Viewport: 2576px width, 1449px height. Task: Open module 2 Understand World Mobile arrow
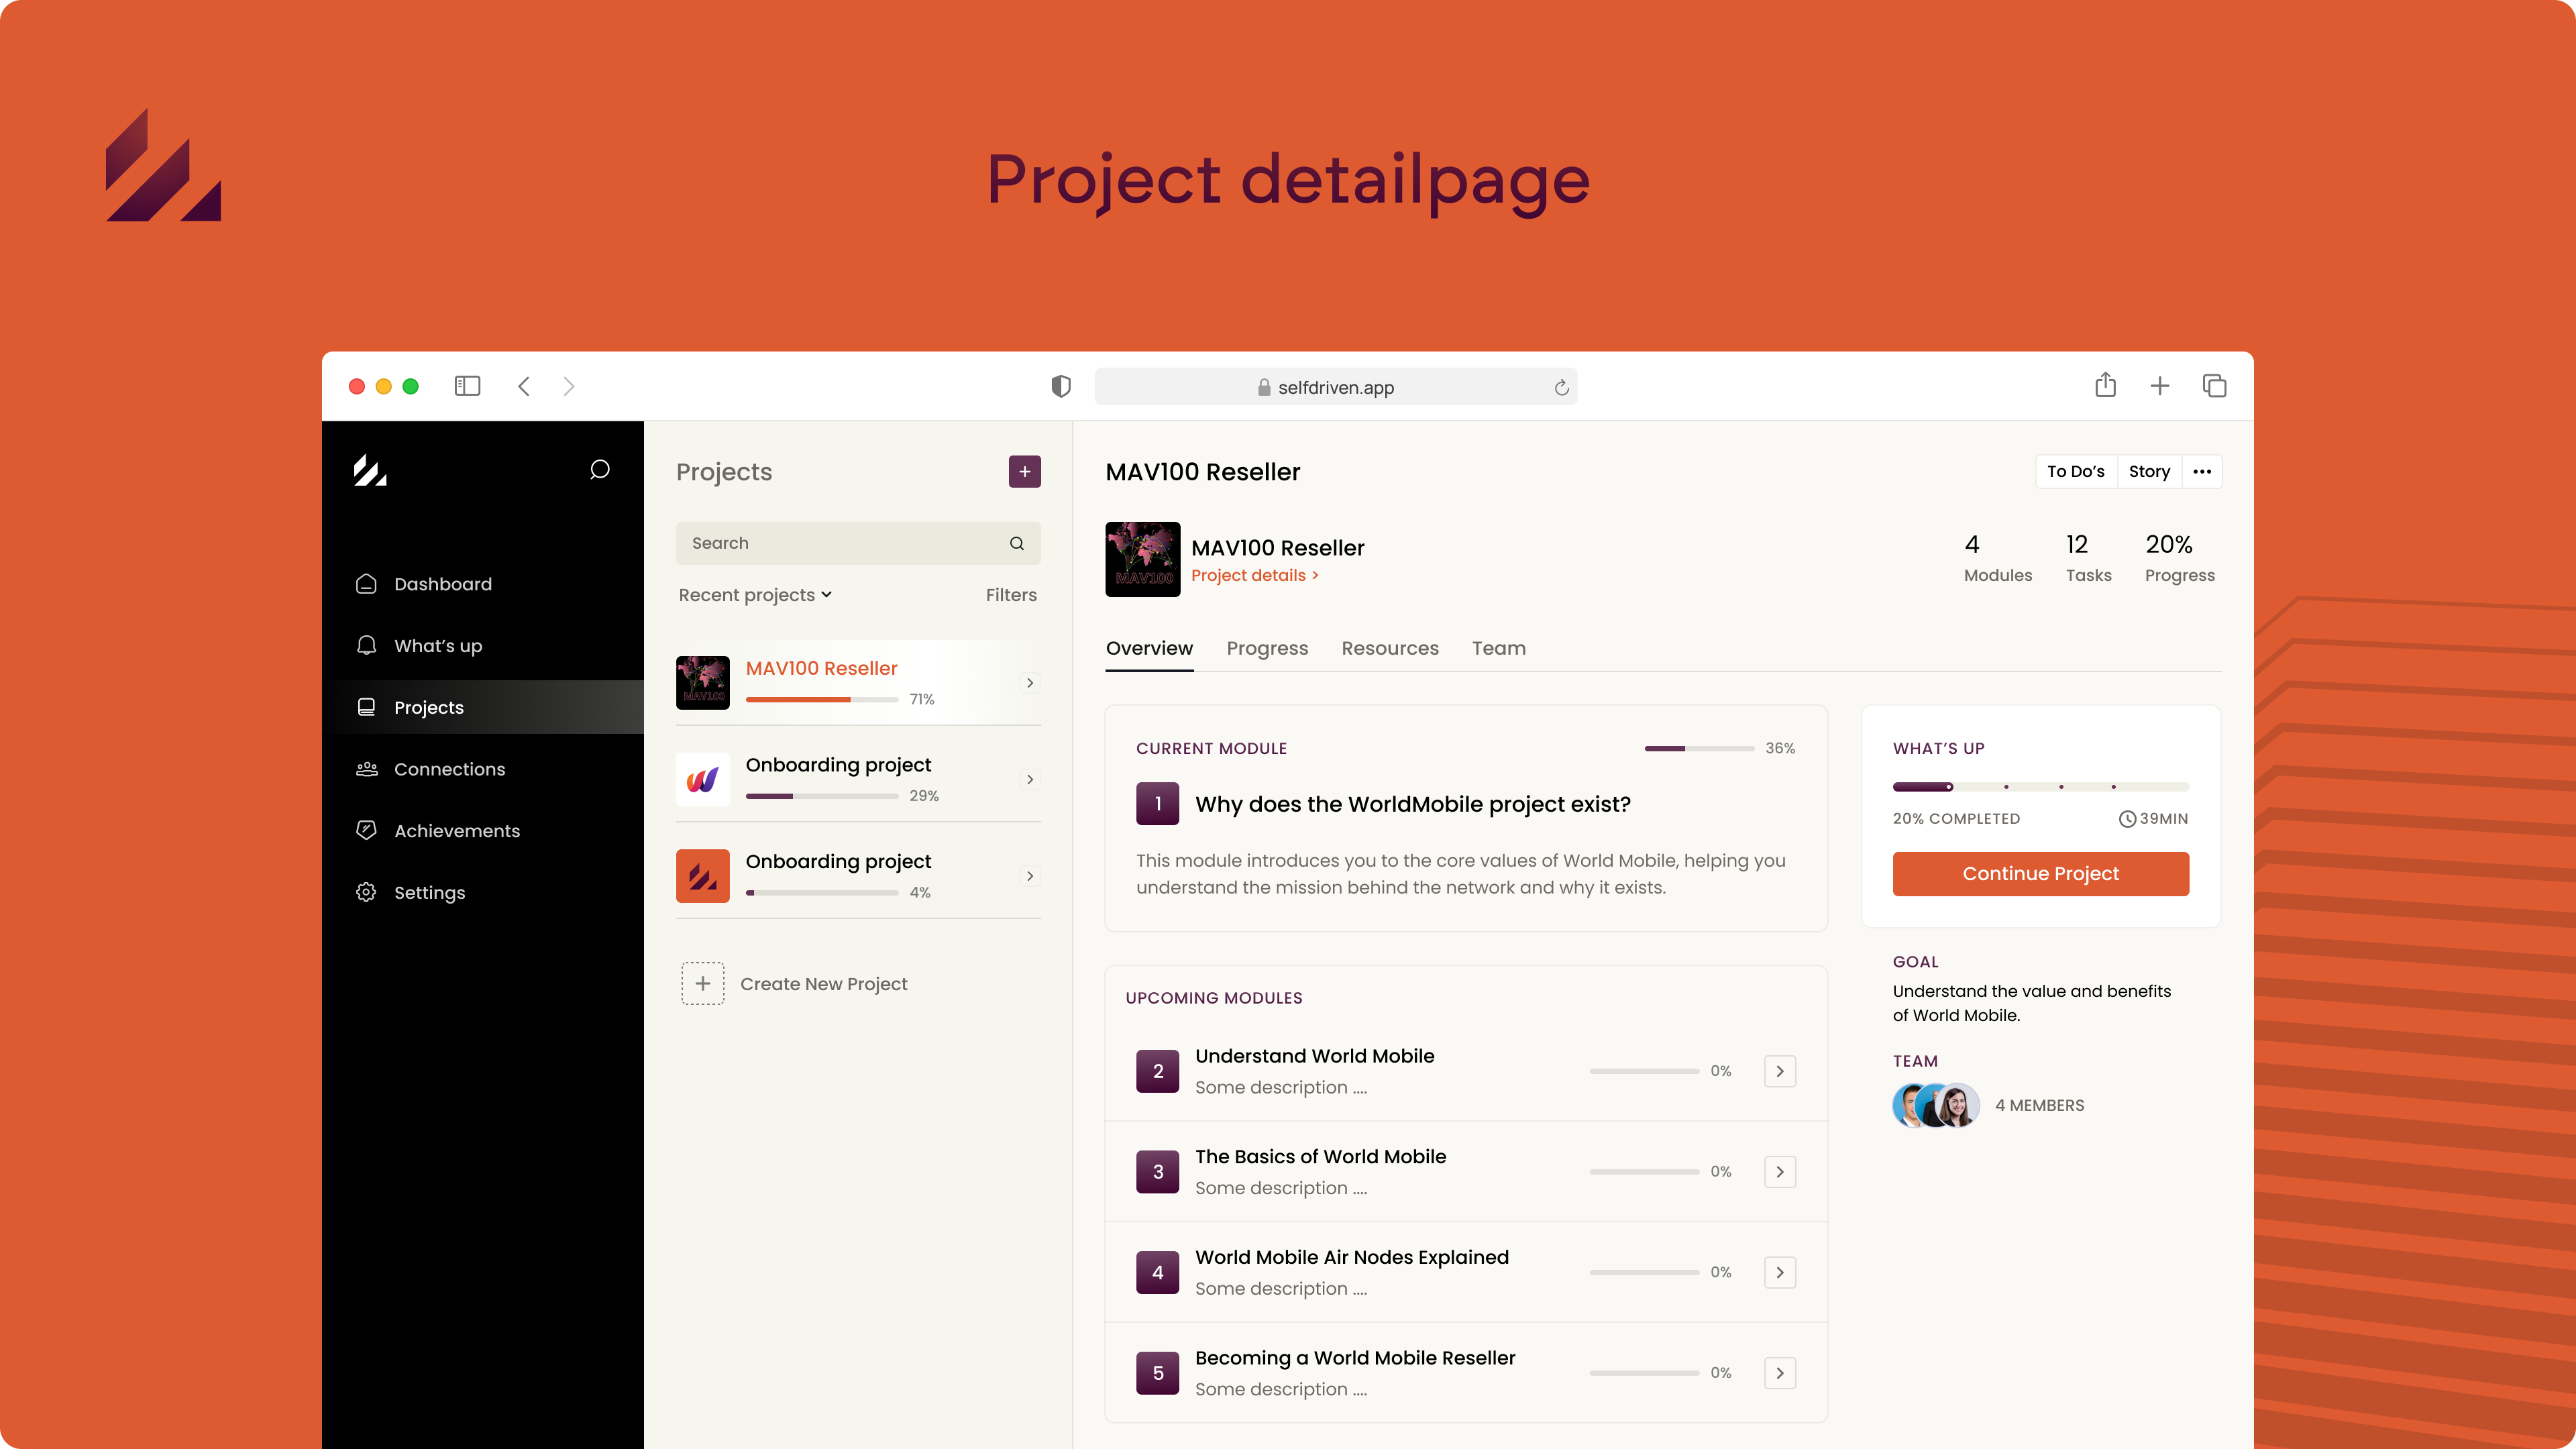click(1780, 1071)
